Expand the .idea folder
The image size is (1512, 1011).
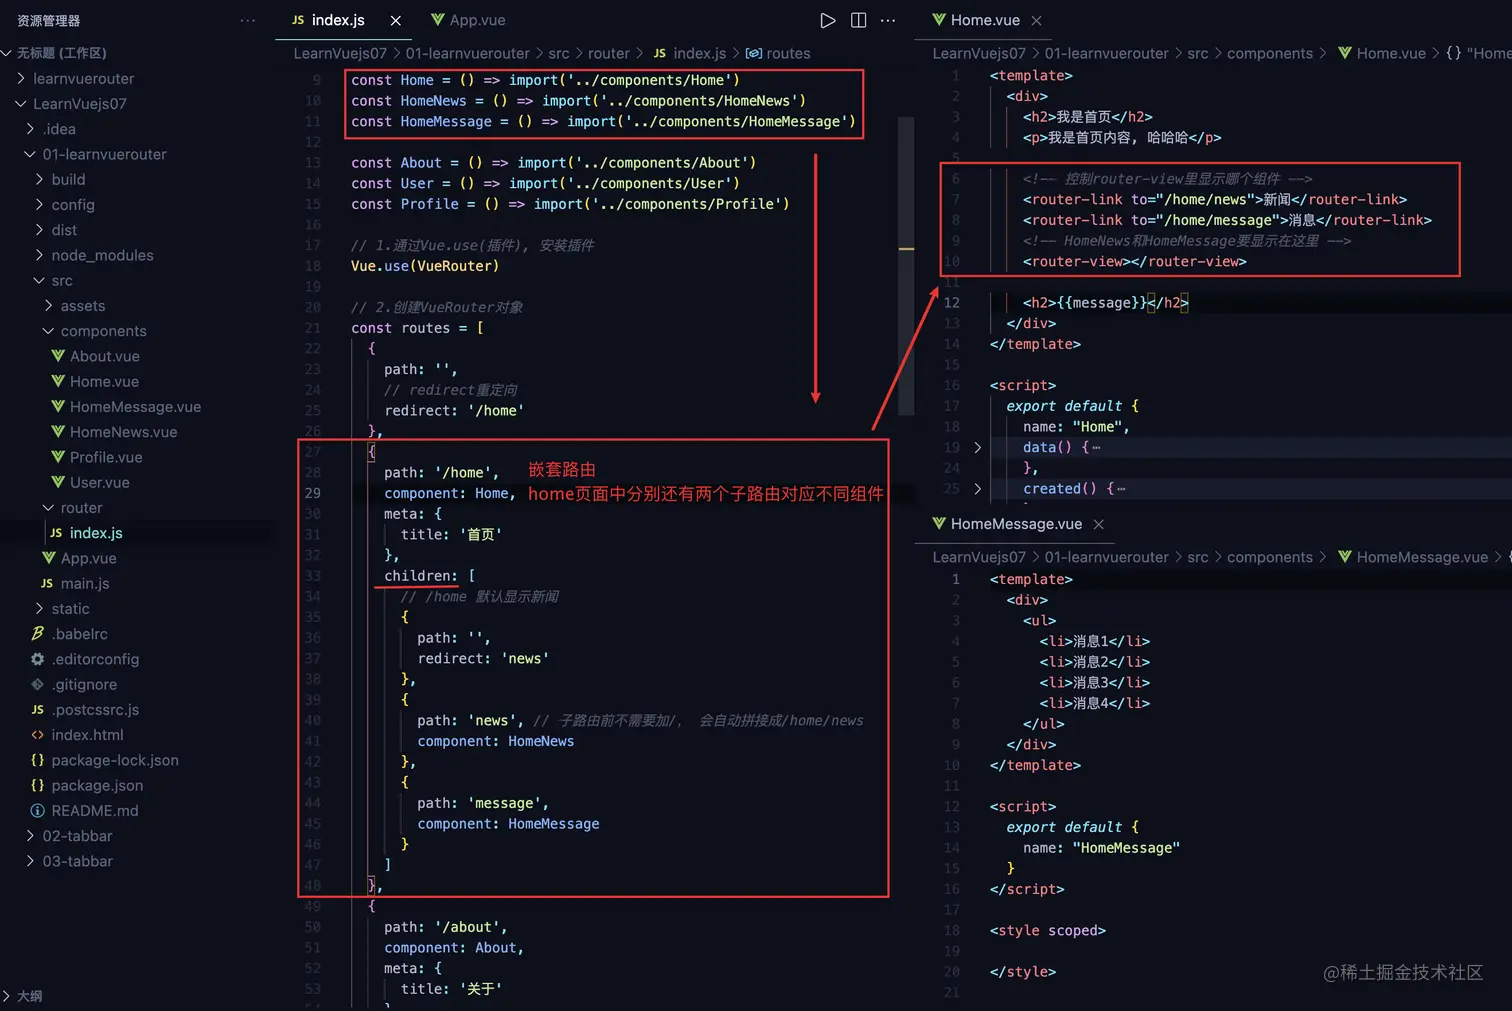[x=59, y=129]
